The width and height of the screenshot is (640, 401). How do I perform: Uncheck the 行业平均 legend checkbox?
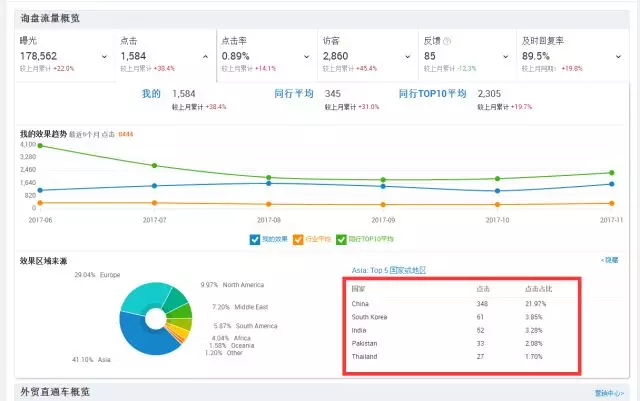point(296,239)
